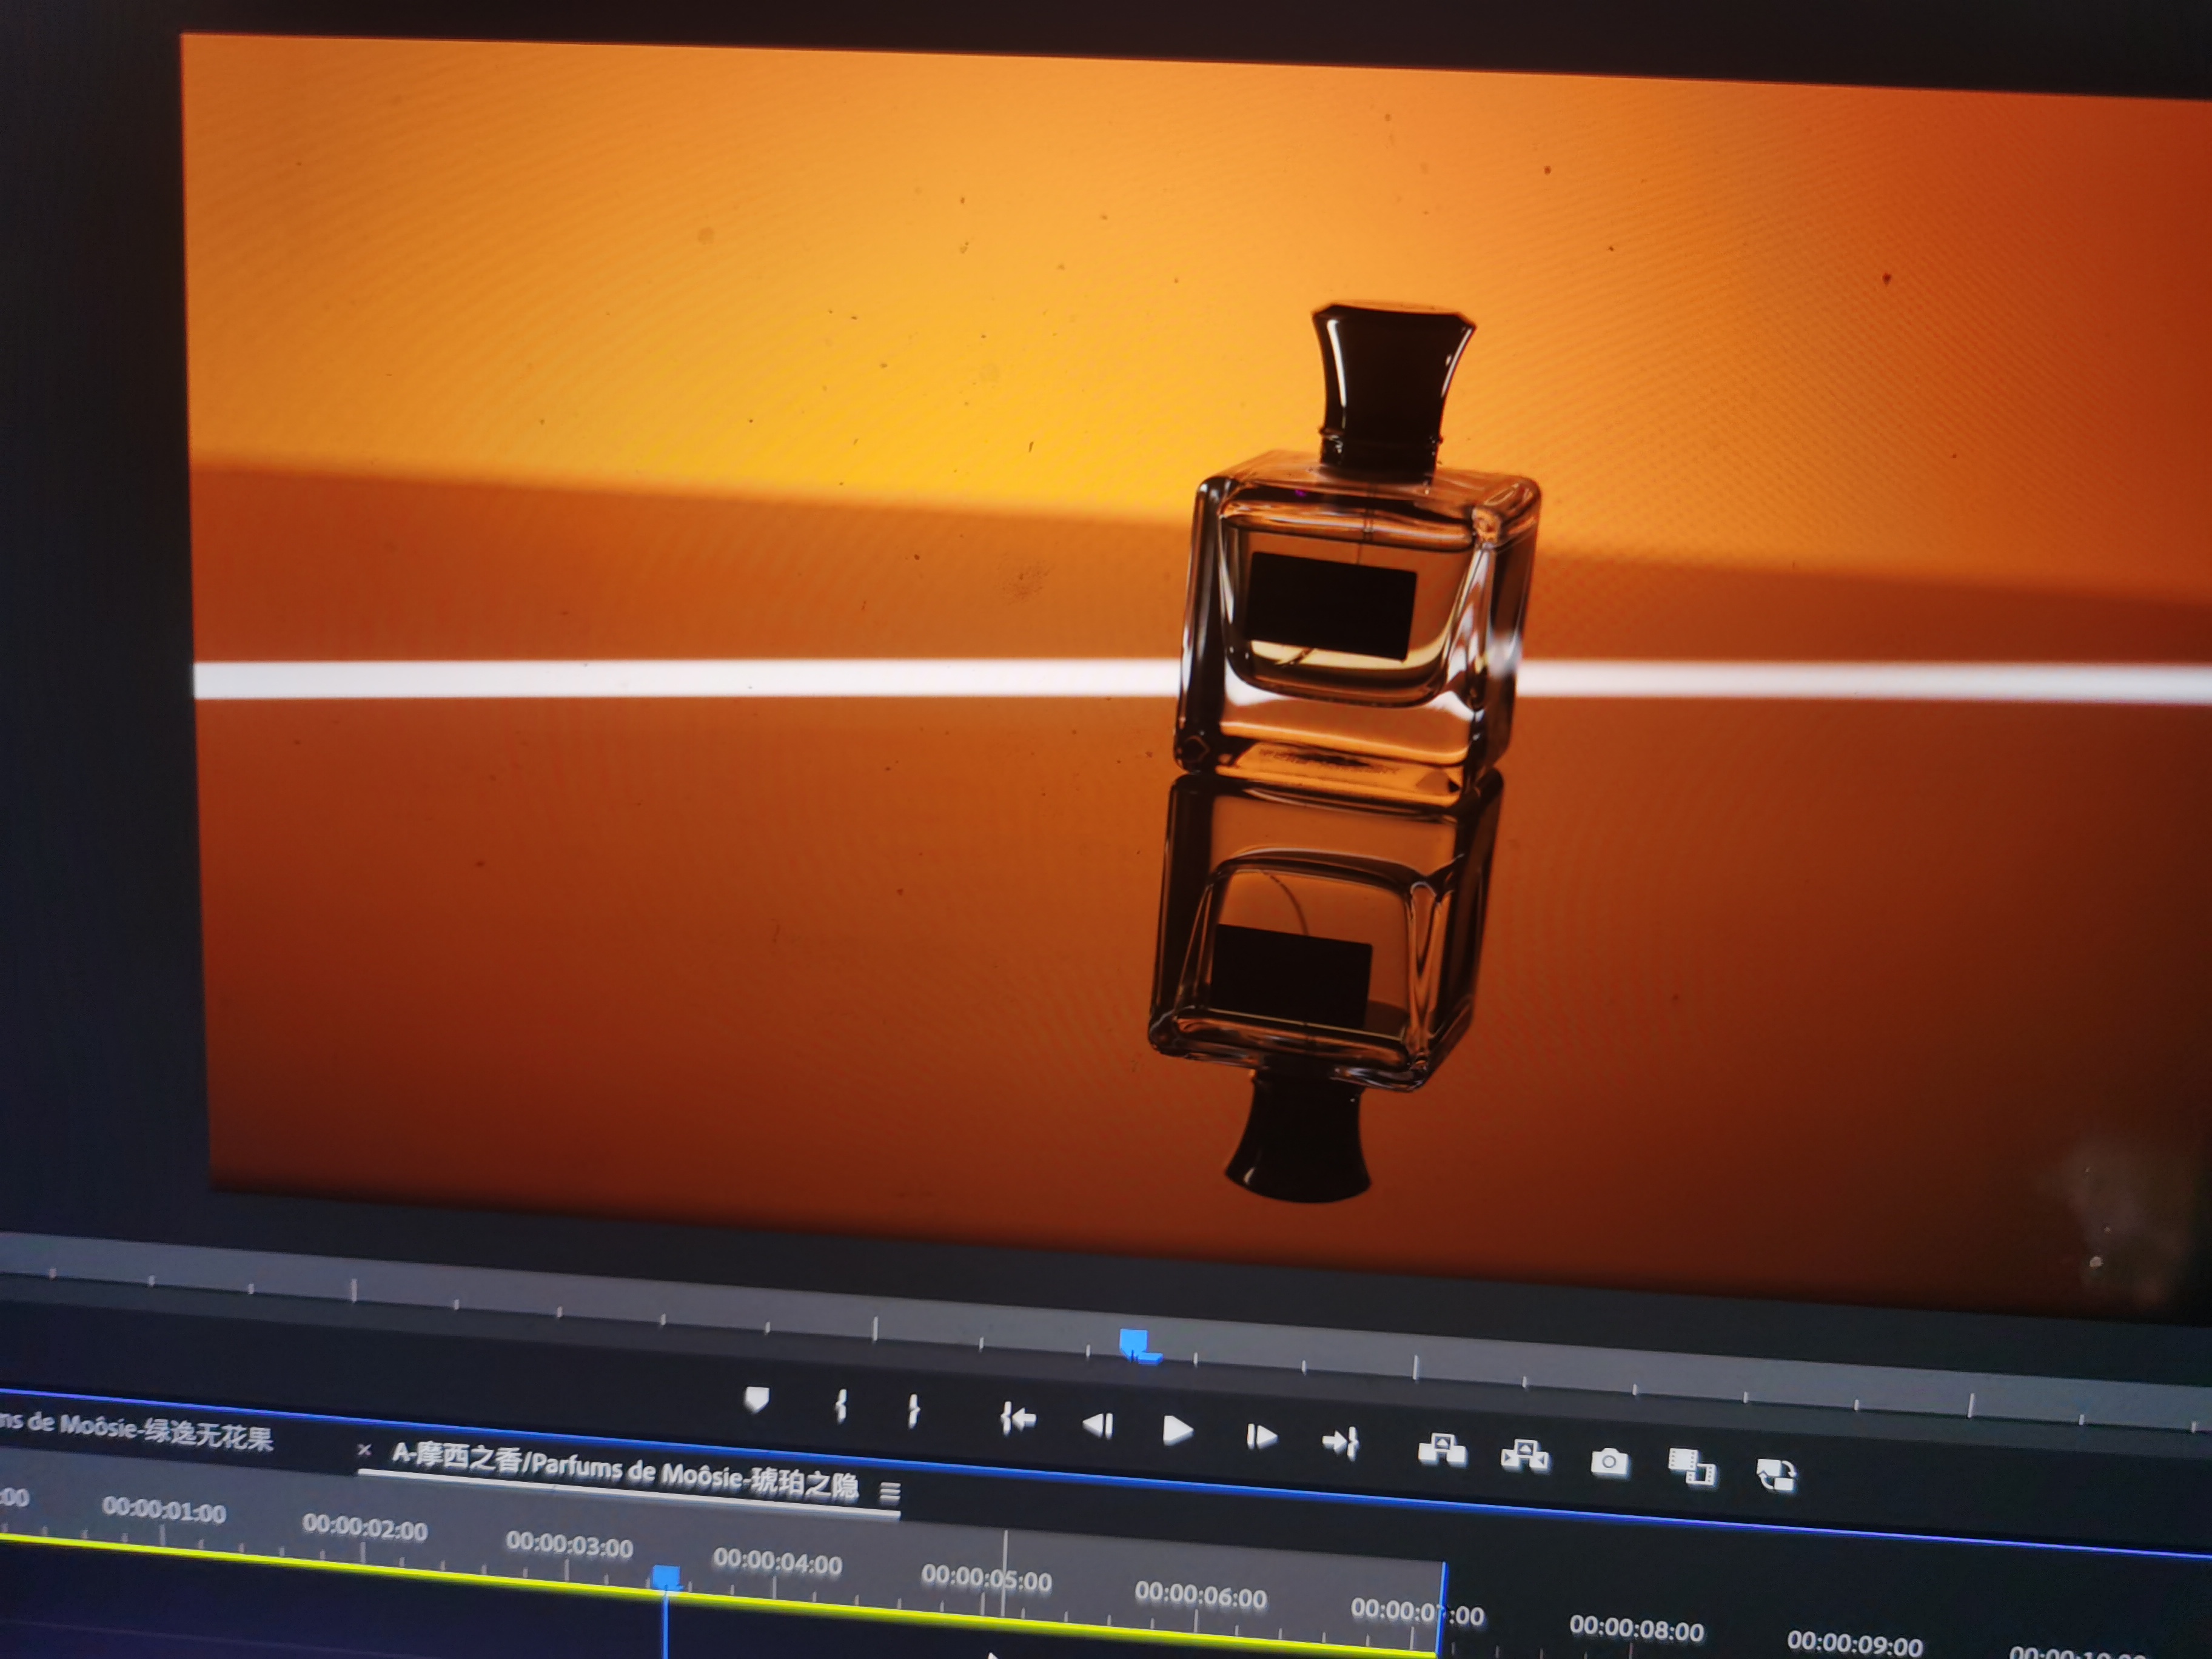The width and height of the screenshot is (2212, 1659).
Task: Click the Go to In point button
Action: click(x=1018, y=1418)
